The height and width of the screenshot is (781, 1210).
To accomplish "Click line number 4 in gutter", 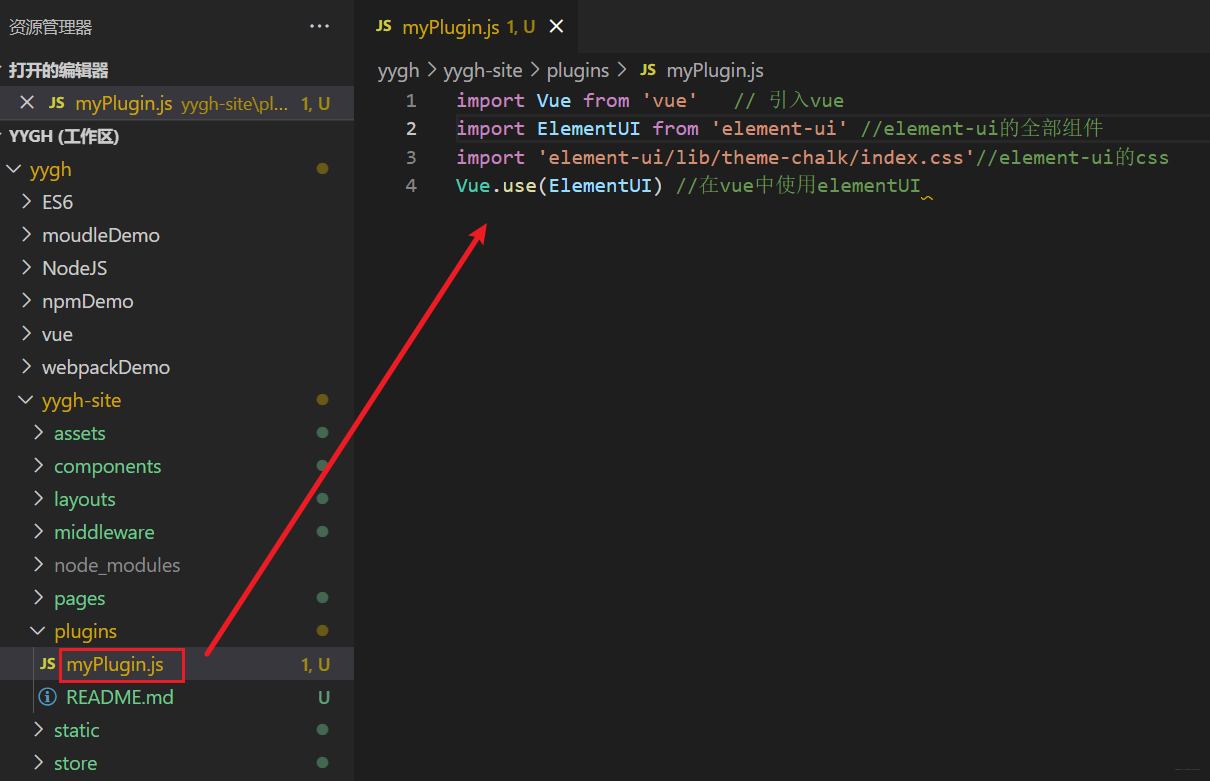I will point(411,185).
